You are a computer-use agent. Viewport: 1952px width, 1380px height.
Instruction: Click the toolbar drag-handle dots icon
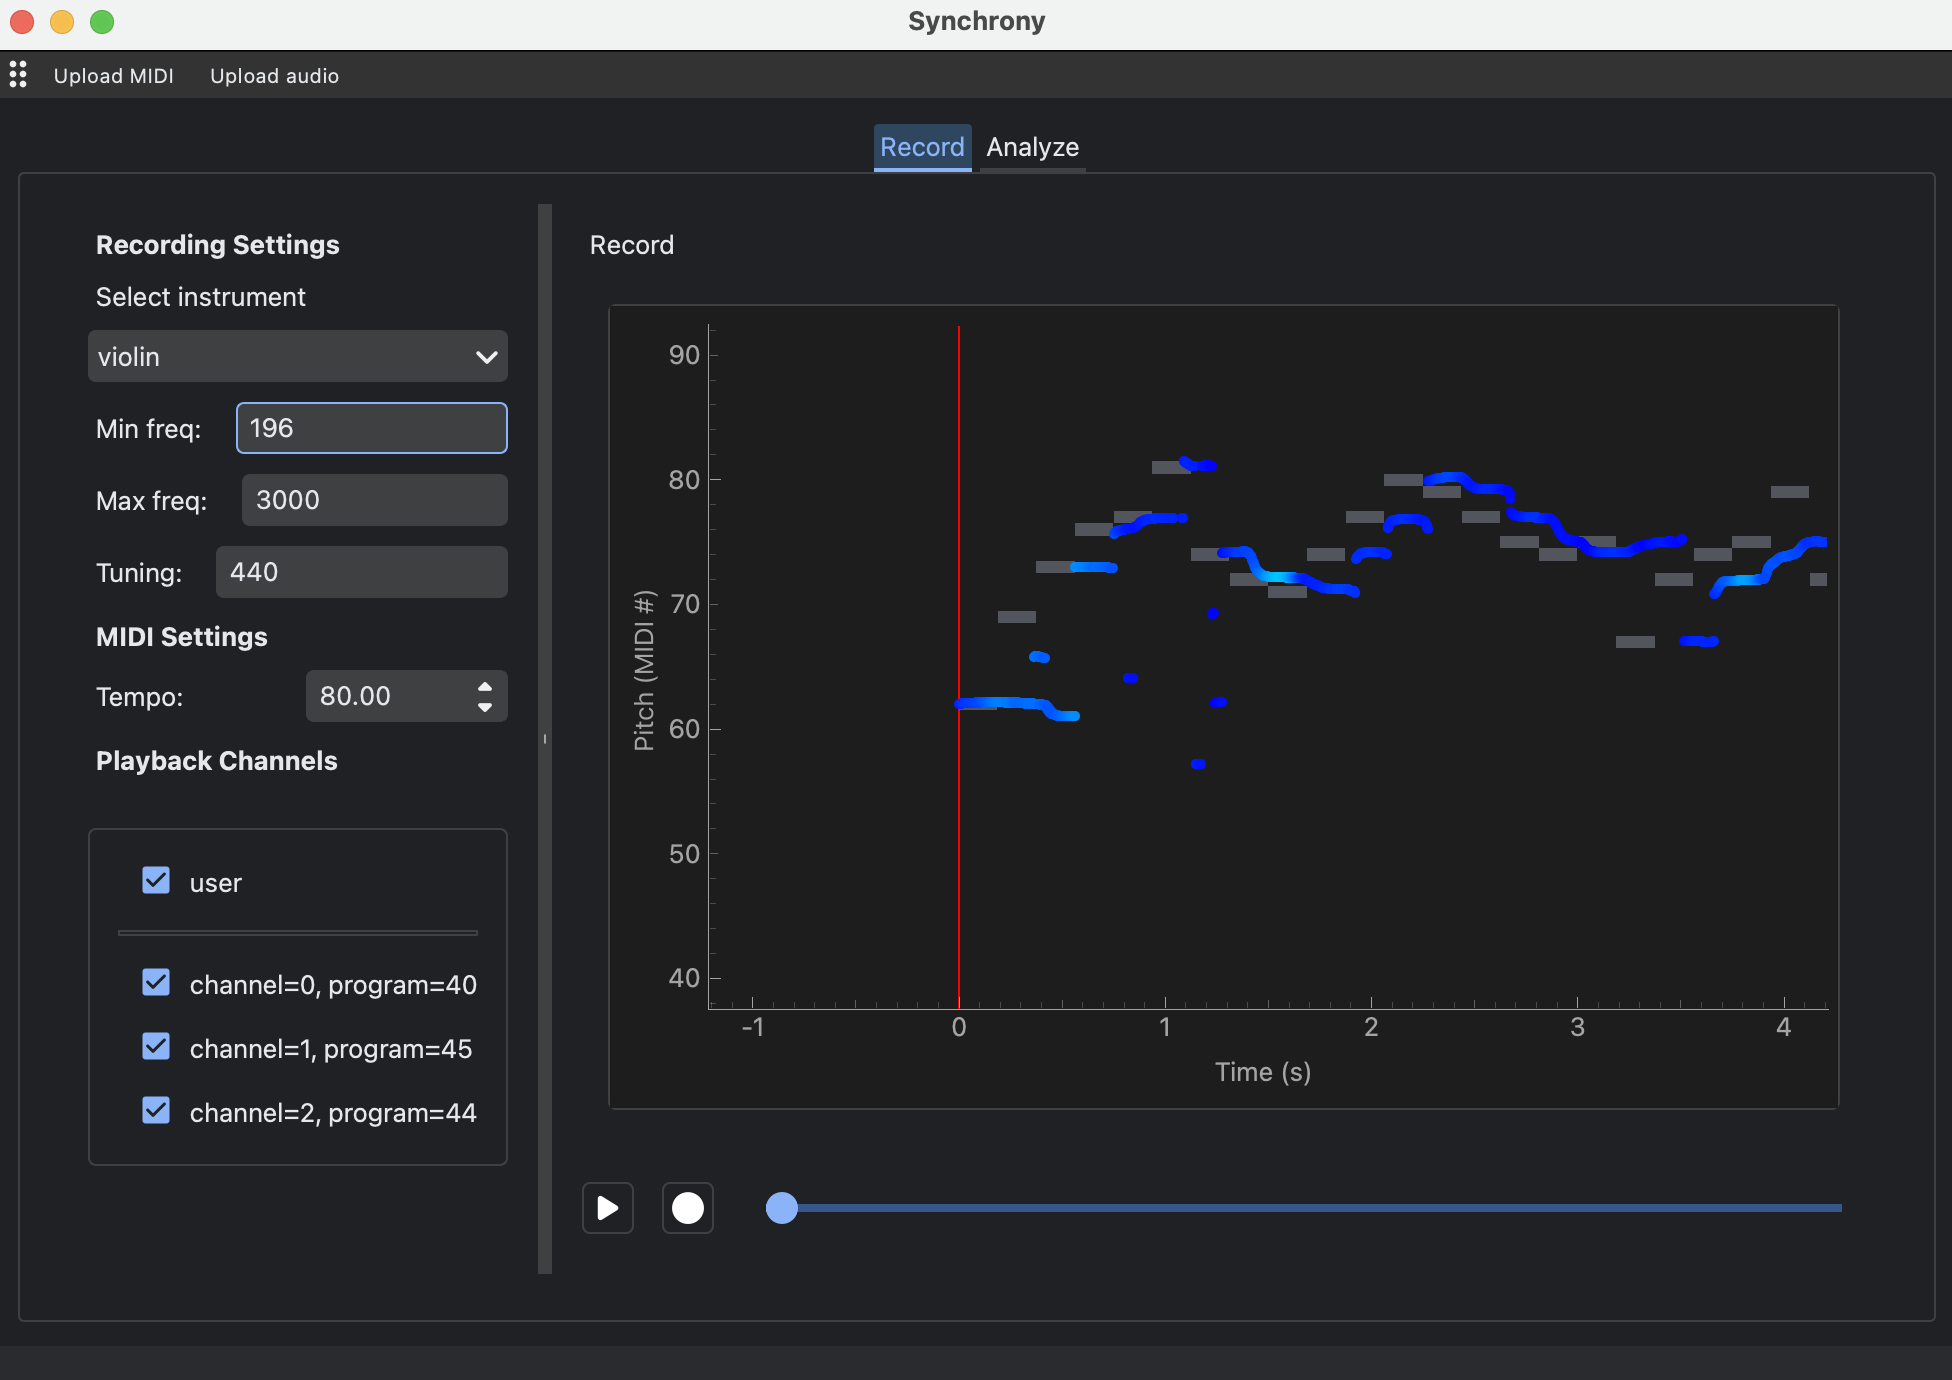18,75
